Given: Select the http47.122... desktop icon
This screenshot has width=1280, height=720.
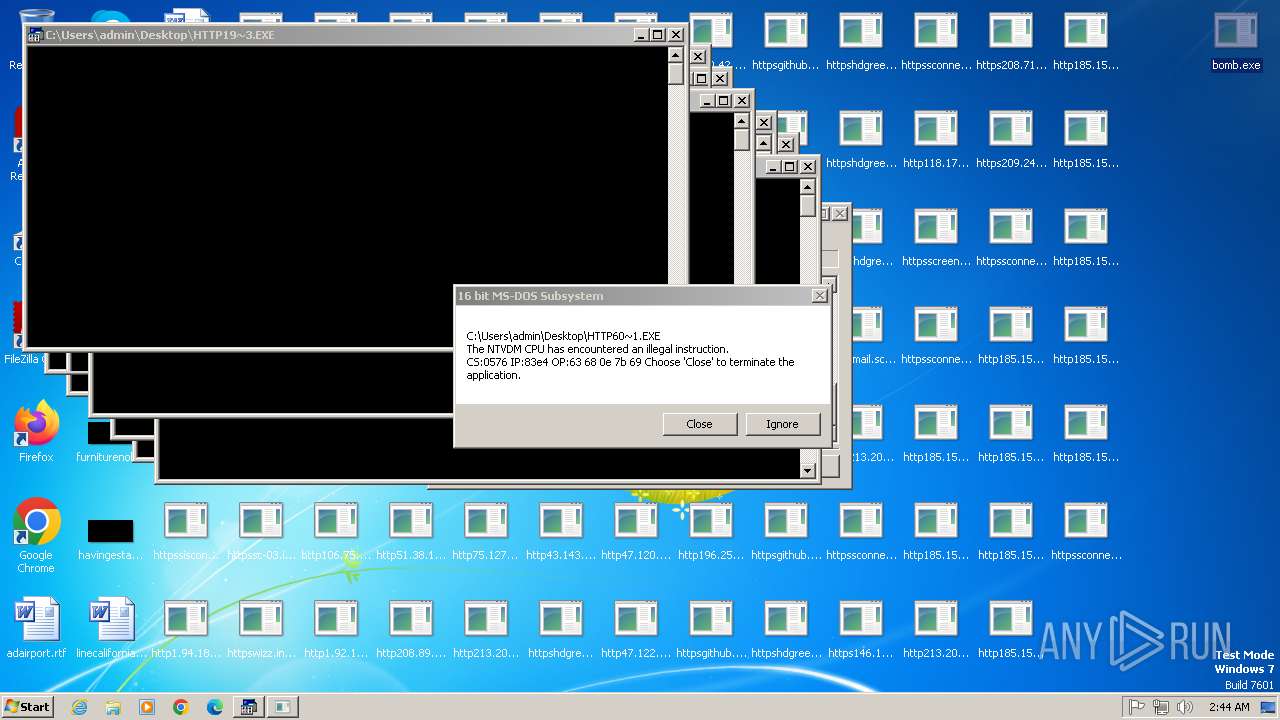Looking at the screenshot, I should tap(636, 630).
